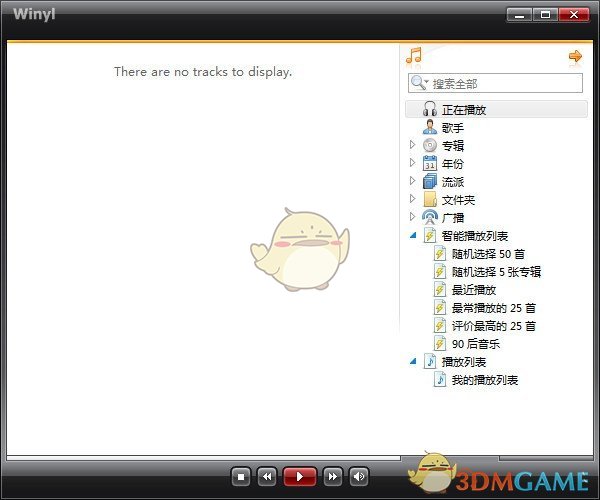This screenshot has width=600, height=500.
Task: Select 正在播放 now playing item
Action: tap(463, 110)
